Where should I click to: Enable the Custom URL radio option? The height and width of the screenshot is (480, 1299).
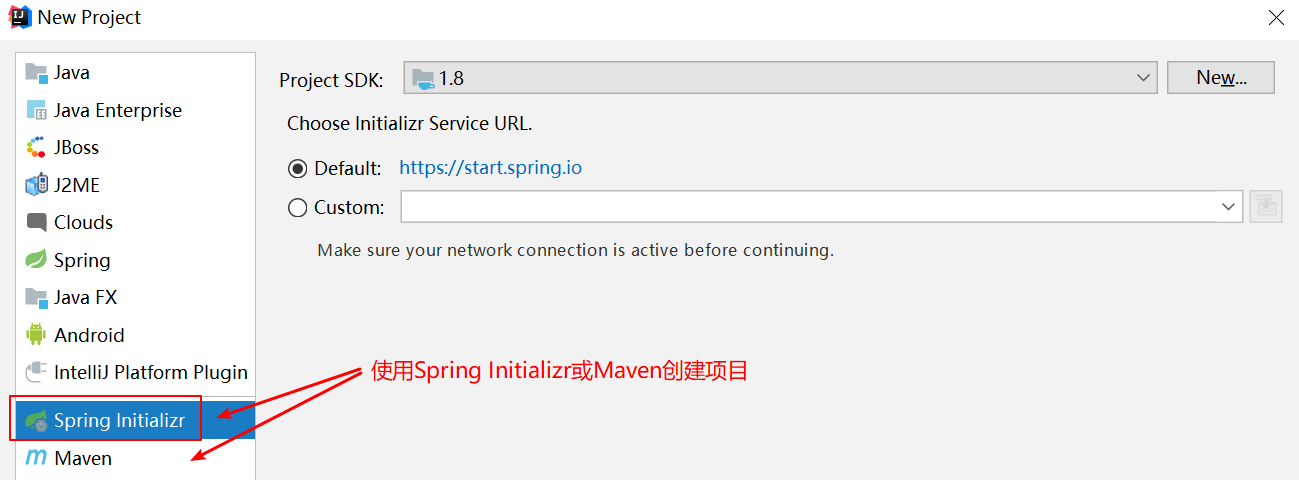(297, 208)
